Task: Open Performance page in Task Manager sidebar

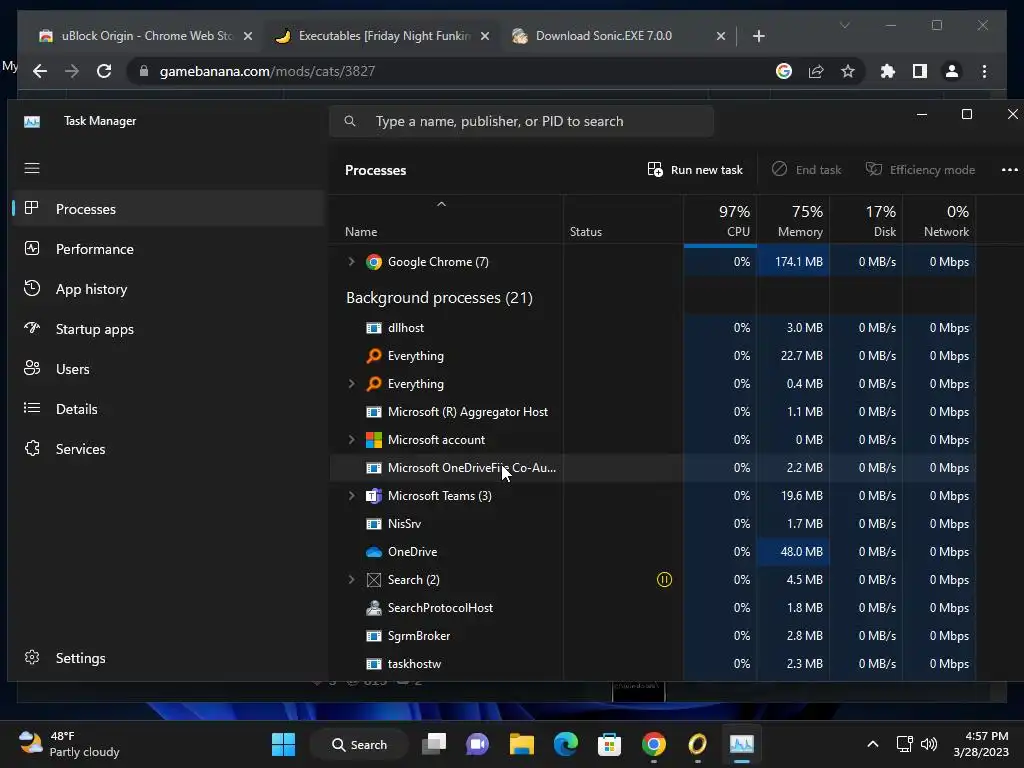Action: click(168, 249)
